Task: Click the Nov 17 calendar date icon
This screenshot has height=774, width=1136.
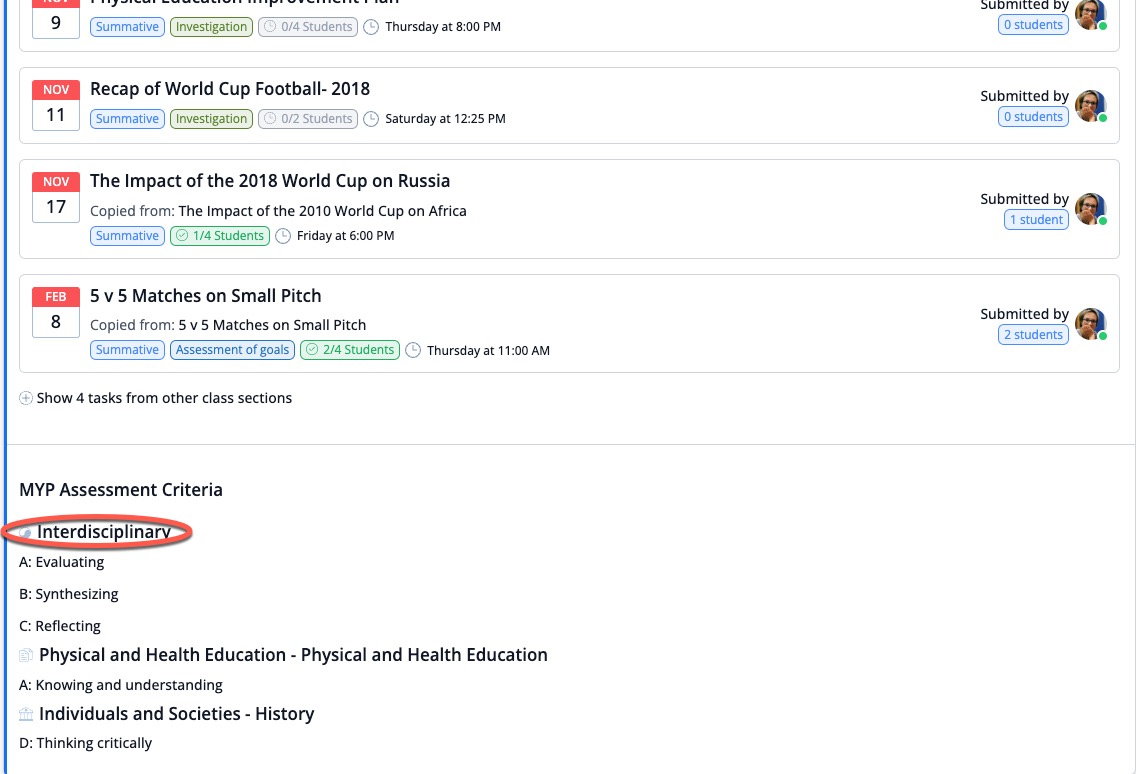Action: pyautogui.click(x=56, y=197)
